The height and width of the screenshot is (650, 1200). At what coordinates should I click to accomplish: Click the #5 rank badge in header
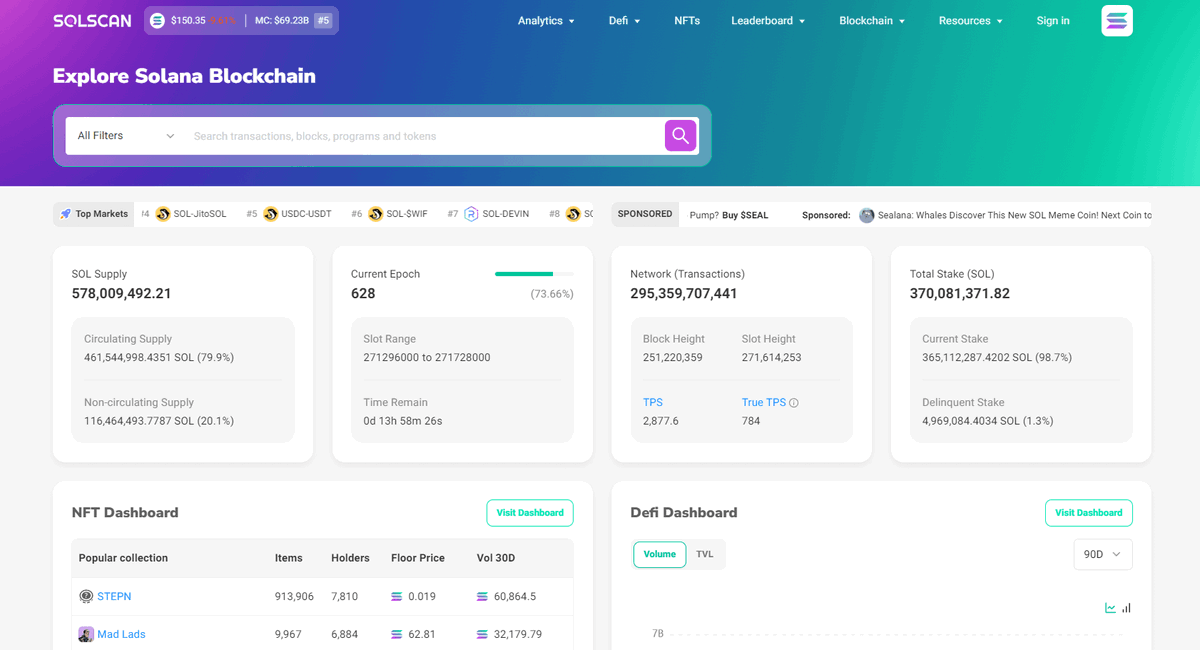point(323,21)
